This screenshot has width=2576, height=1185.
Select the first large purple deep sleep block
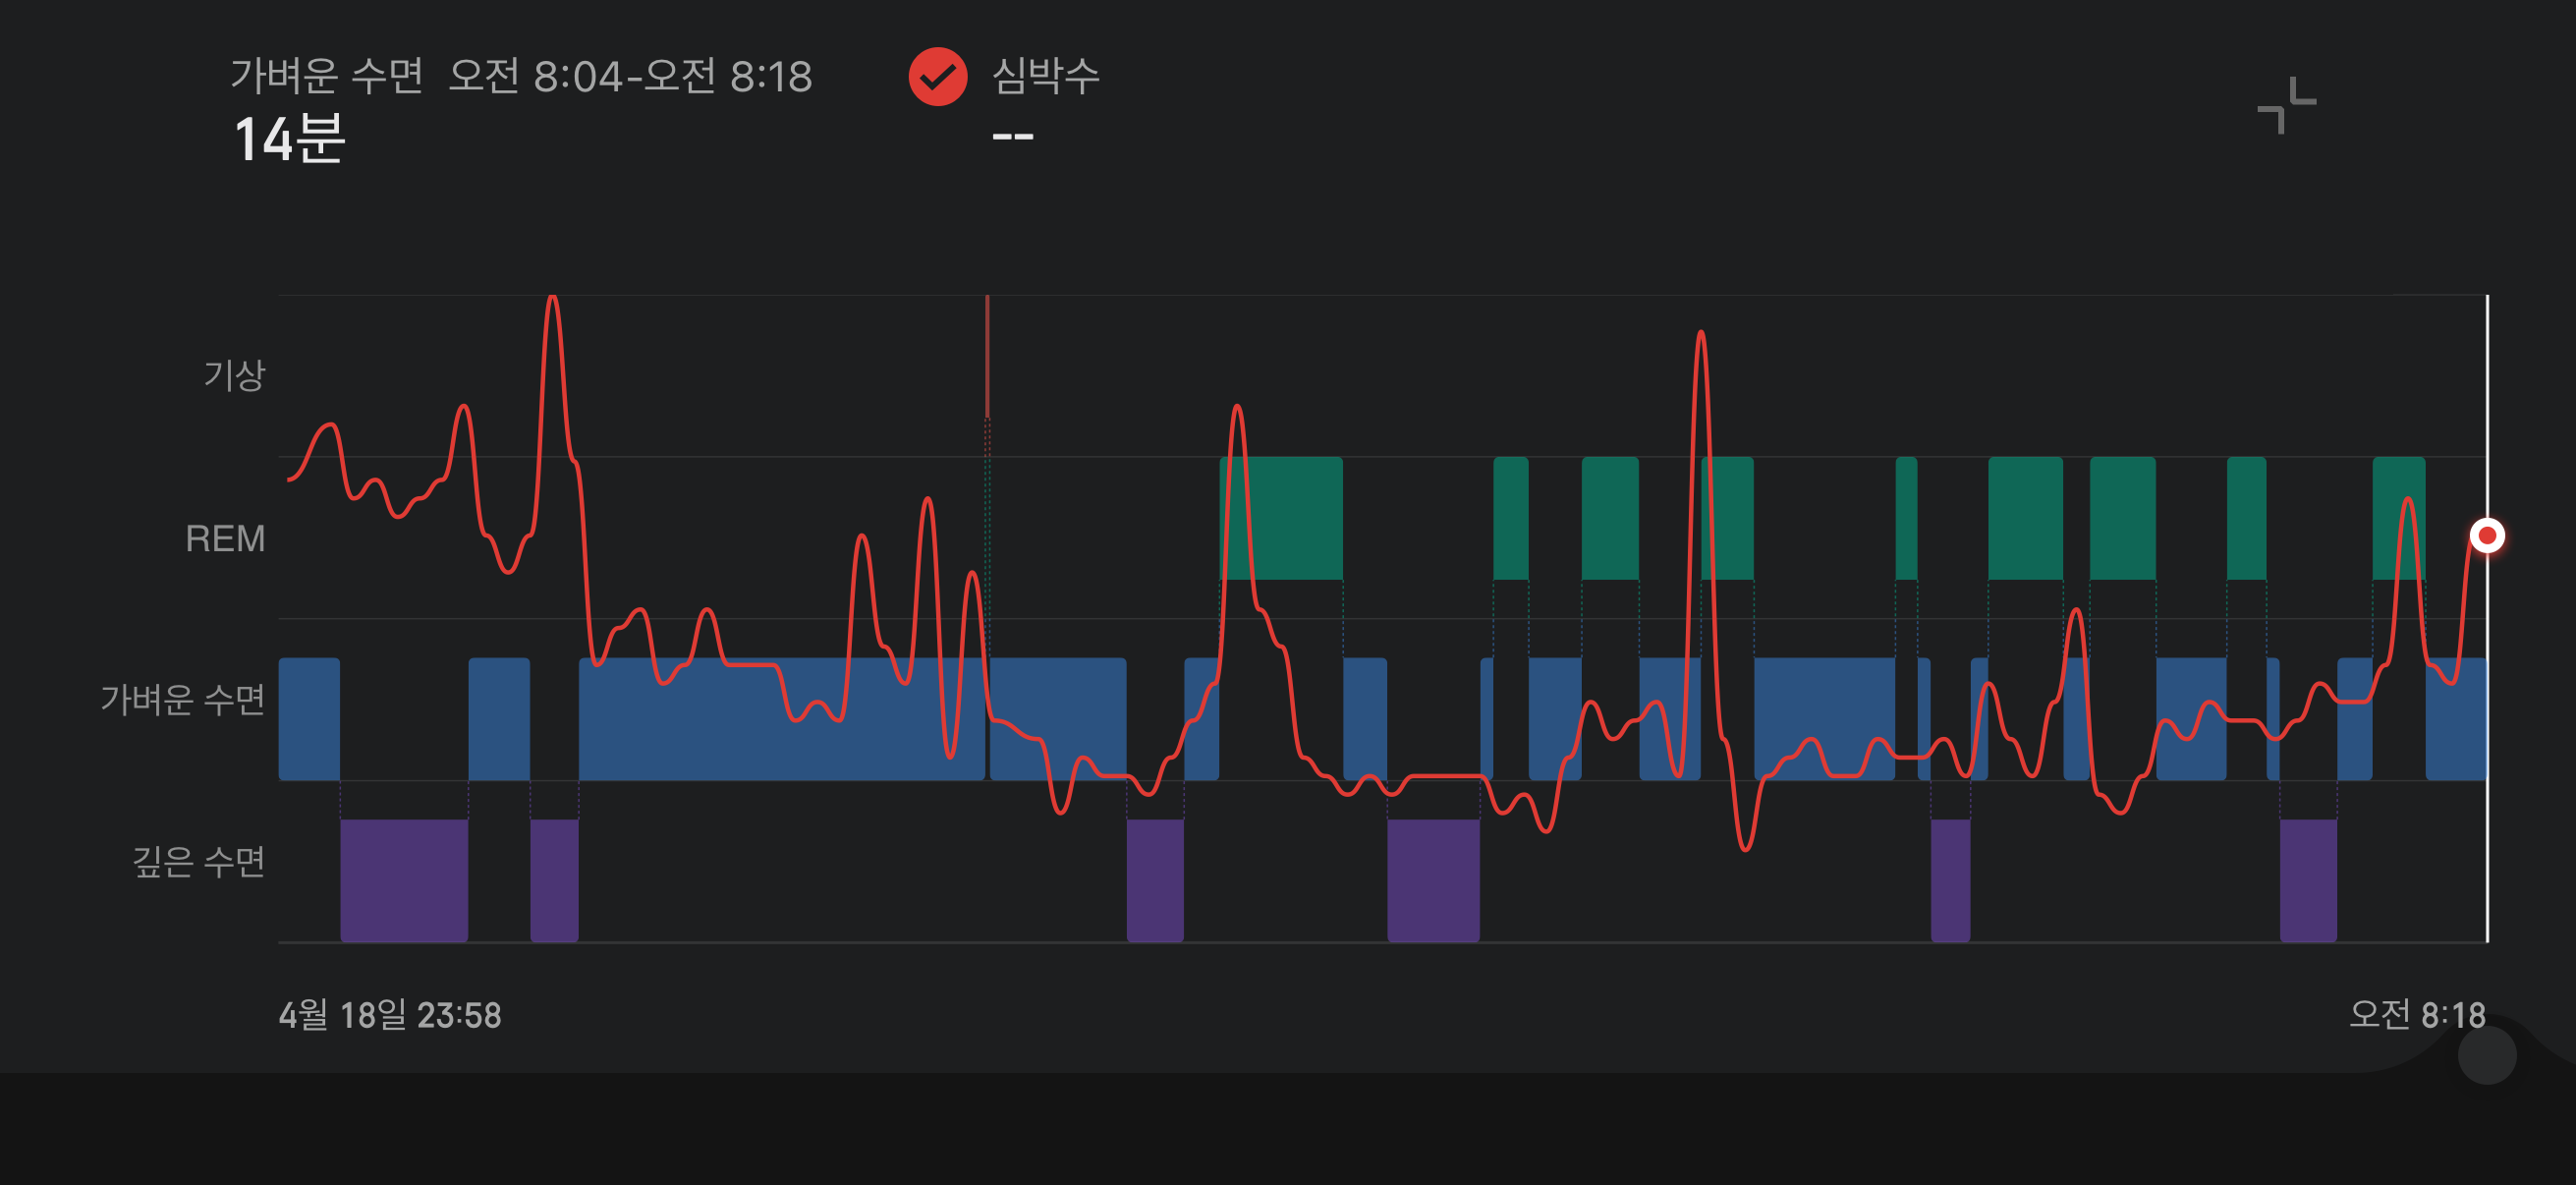coord(404,880)
